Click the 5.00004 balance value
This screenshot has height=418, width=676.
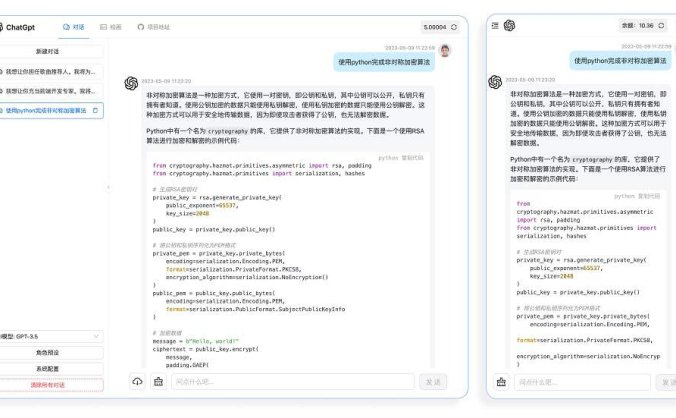point(435,27)
